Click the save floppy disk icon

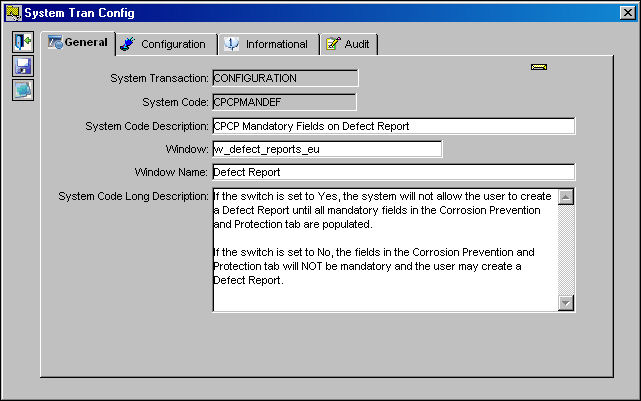coord(22,66)
